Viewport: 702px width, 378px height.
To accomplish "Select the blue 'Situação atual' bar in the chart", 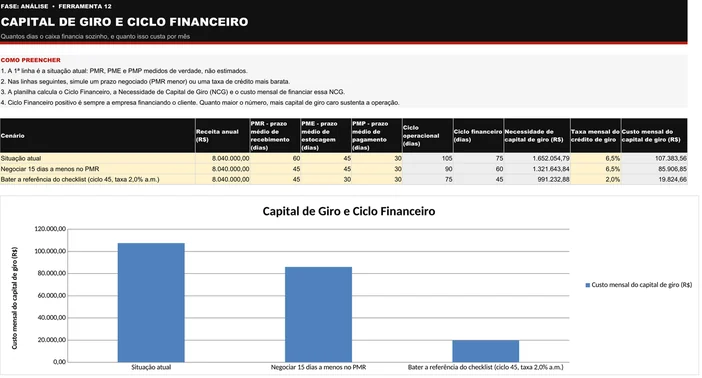I will tap(151, 302).
